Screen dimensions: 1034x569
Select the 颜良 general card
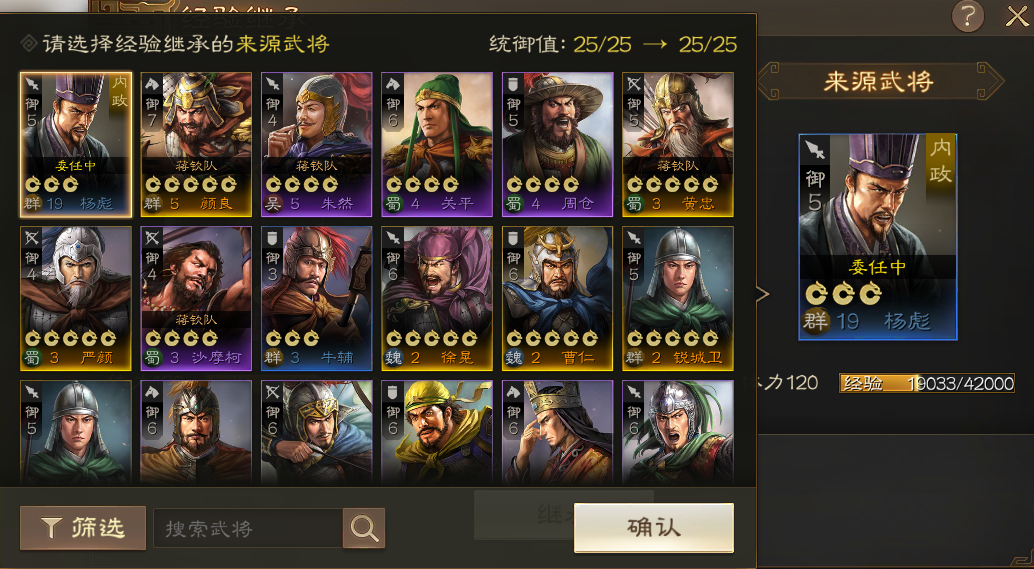[x=197, y=144]
